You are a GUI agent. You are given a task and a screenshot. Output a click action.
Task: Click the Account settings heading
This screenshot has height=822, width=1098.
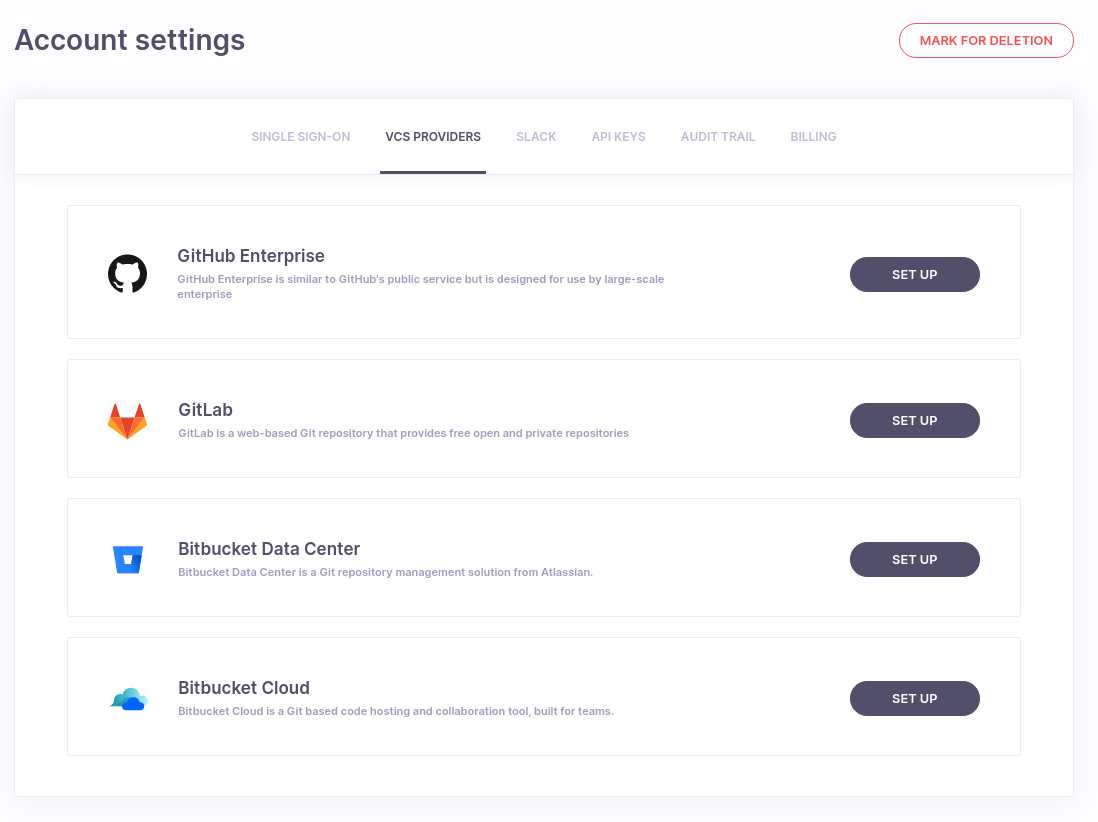coord(129,40)
